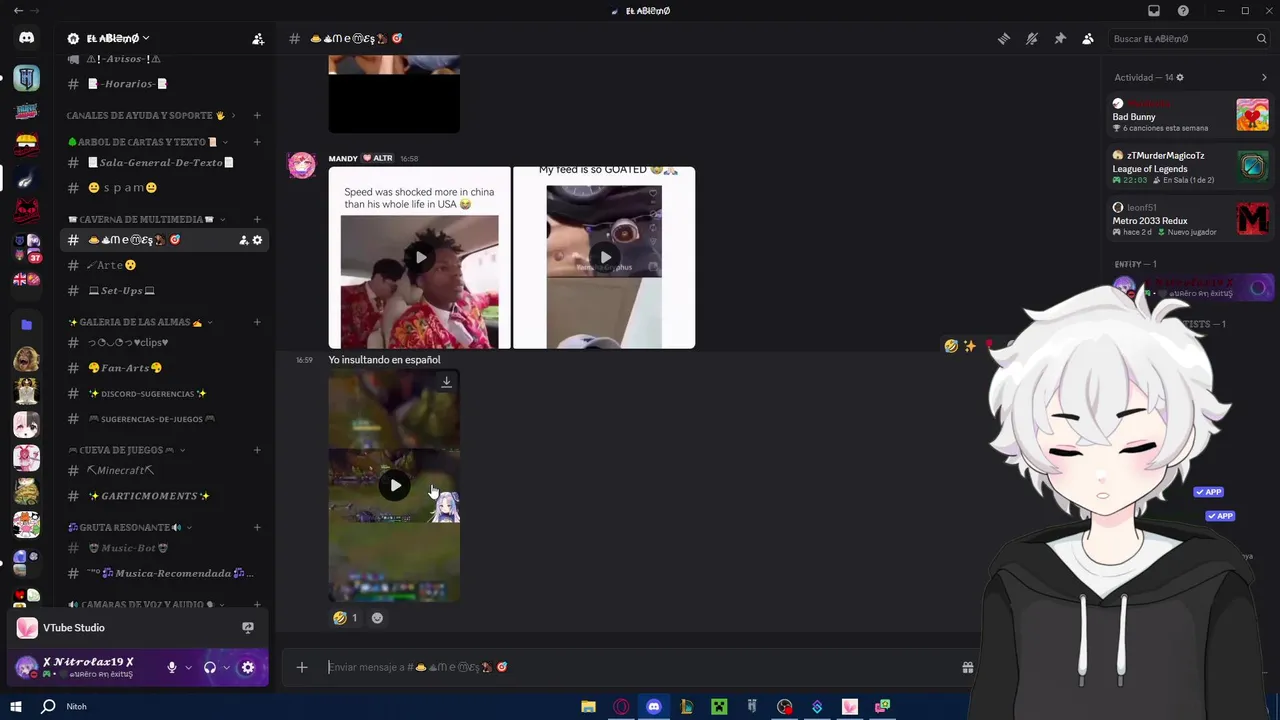
Task: Open Discord direct messages home
Action: pos(26,38)
